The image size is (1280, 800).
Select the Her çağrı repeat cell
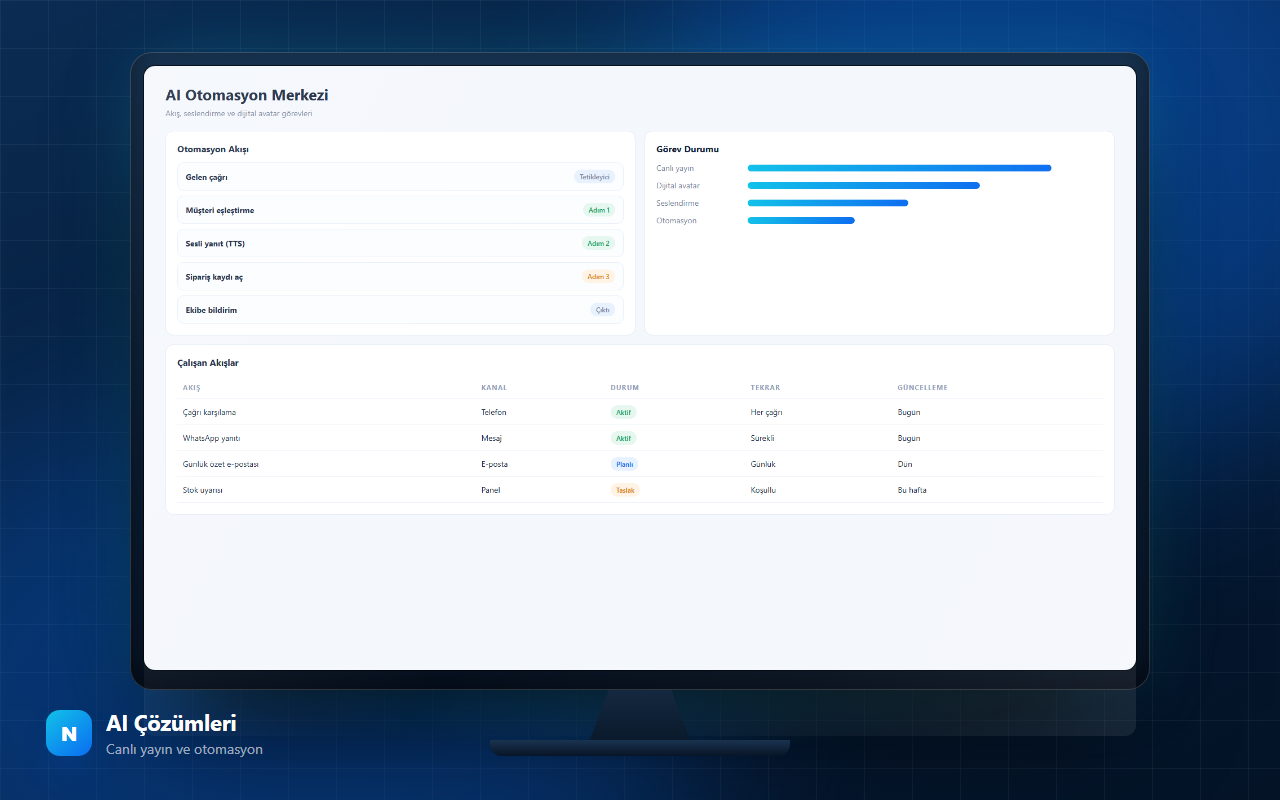pyautogui.click(x=766, y=412)
